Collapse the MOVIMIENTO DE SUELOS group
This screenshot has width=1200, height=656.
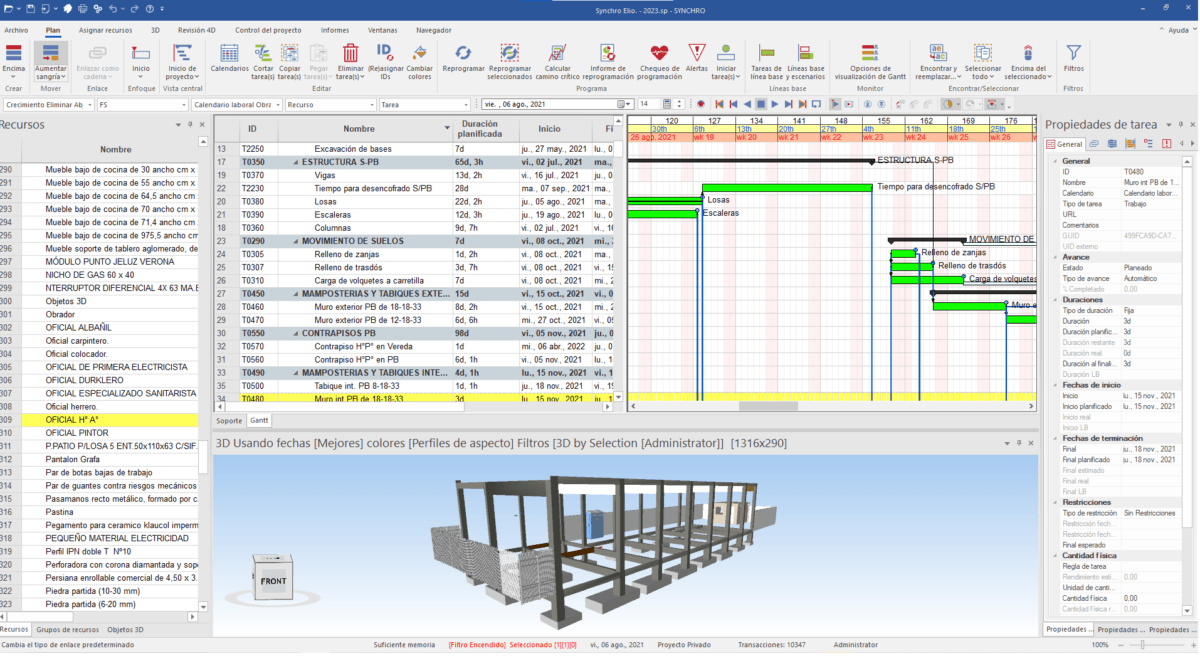tap(295, 241)
